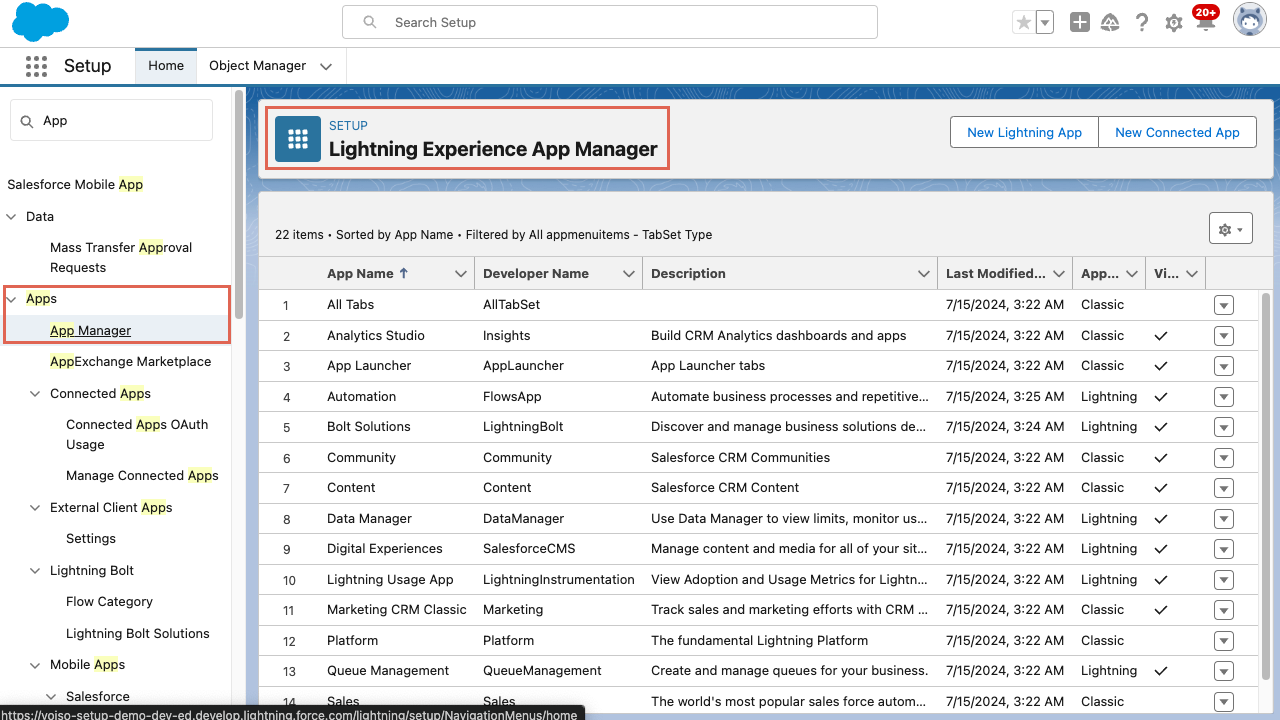The height and width of the screenshot is (720, 1280).
Task: Open row actions for Lightning Usage App
Action: click(x=1224, y=580)
